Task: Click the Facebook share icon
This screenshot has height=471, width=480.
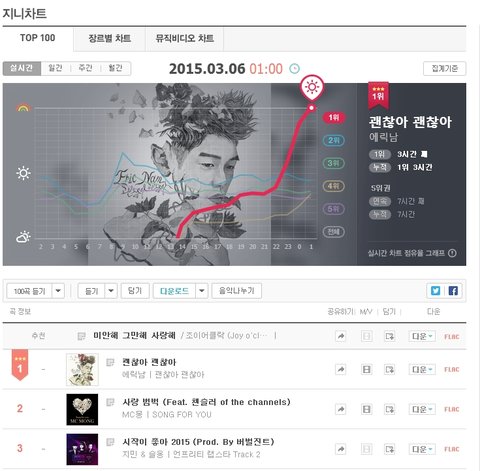Action: pyautogui.click(x=453, y=291)
